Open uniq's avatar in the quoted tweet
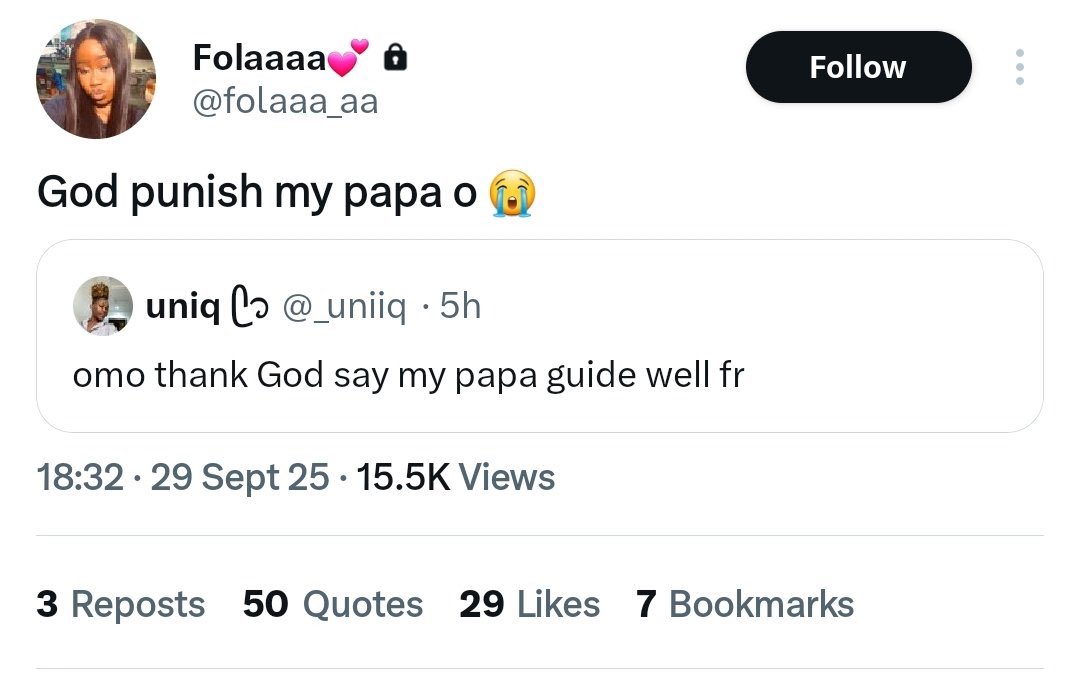Screen dimensions: 1079x694 [103, 306]
